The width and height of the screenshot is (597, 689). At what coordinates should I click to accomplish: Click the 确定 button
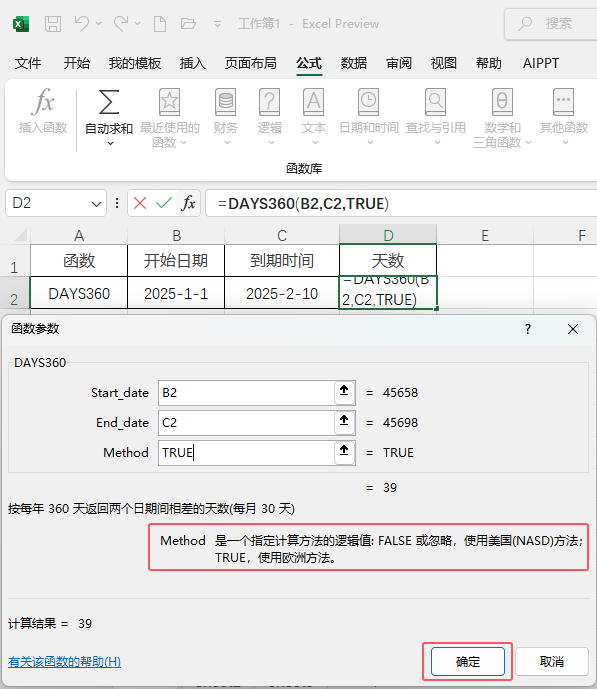(x=468, y=661)
